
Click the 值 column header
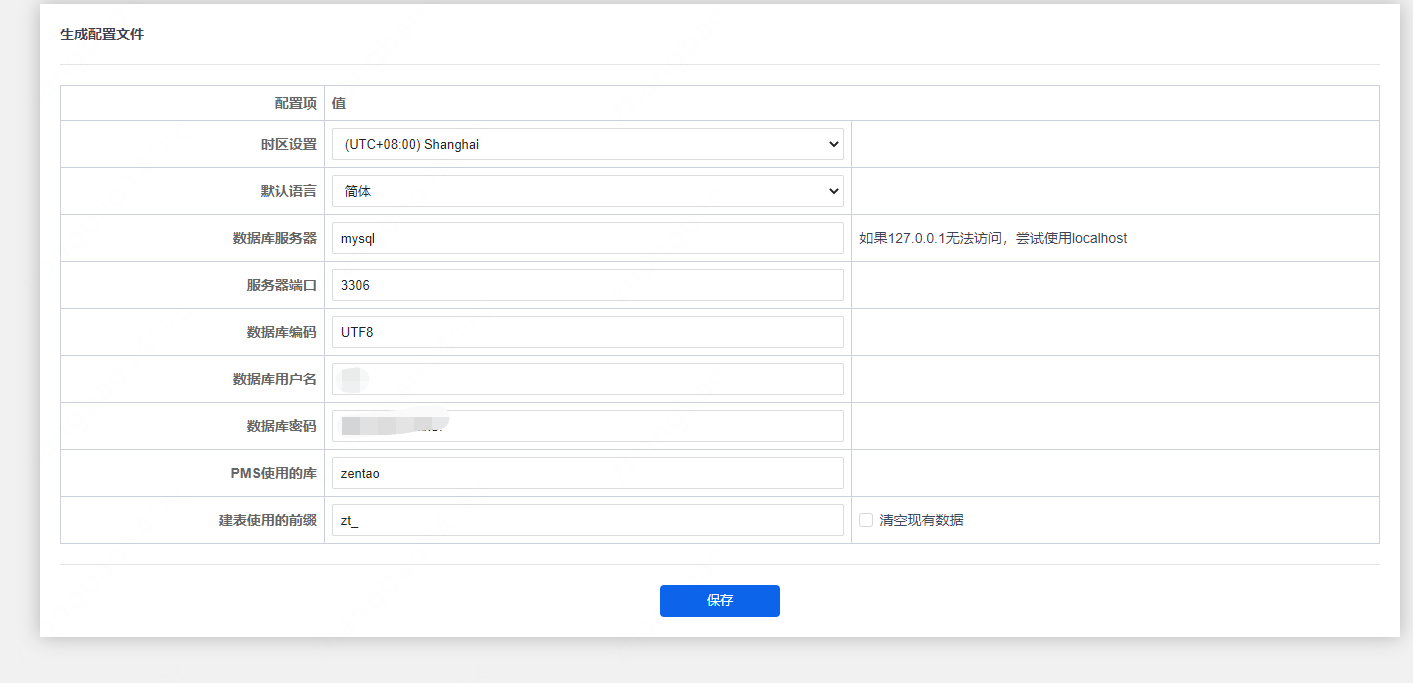point(339,103)
